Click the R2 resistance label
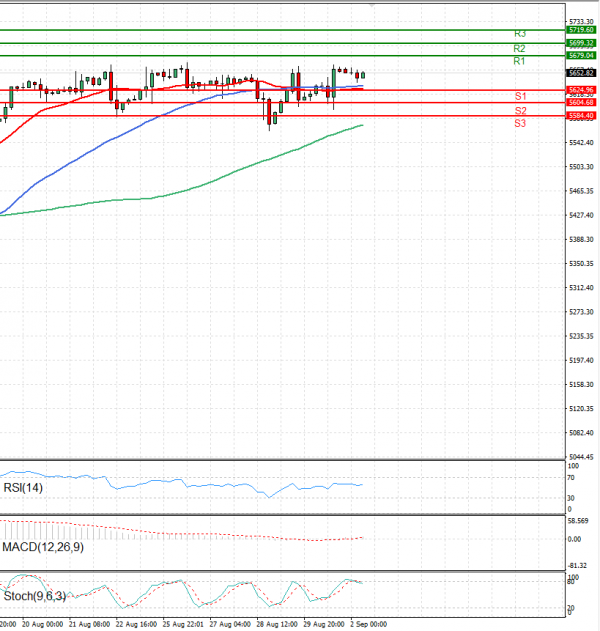 [x=520, y=49]
